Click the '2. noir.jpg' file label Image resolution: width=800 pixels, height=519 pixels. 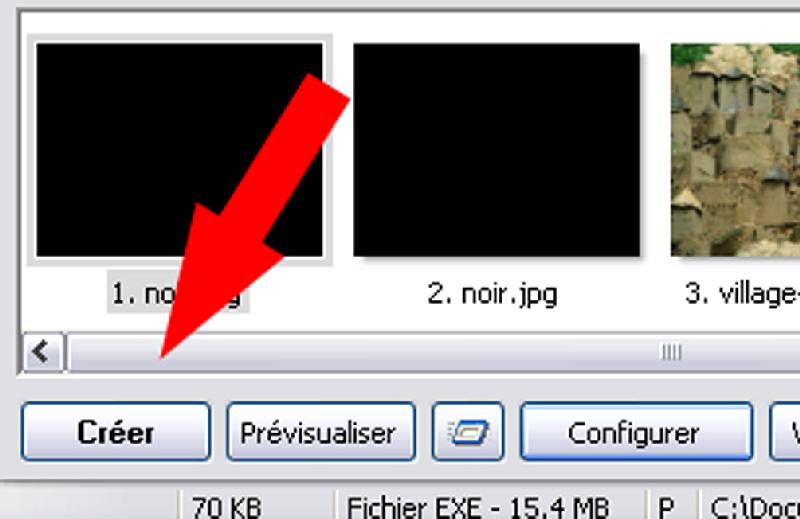492,294
